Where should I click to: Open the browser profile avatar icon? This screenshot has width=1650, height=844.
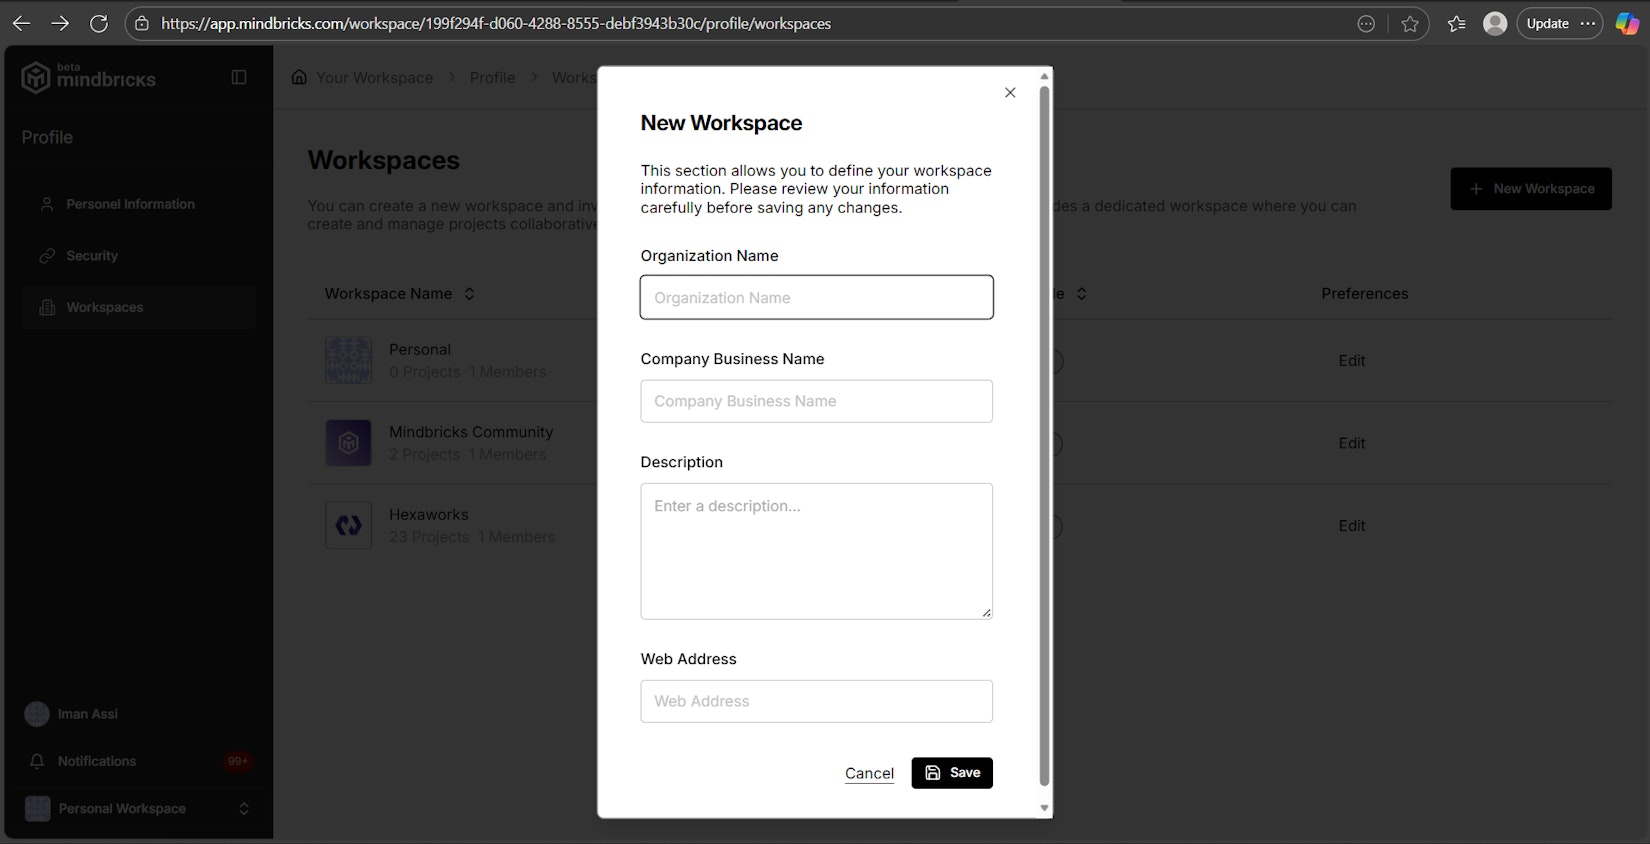click(1495, 24)
